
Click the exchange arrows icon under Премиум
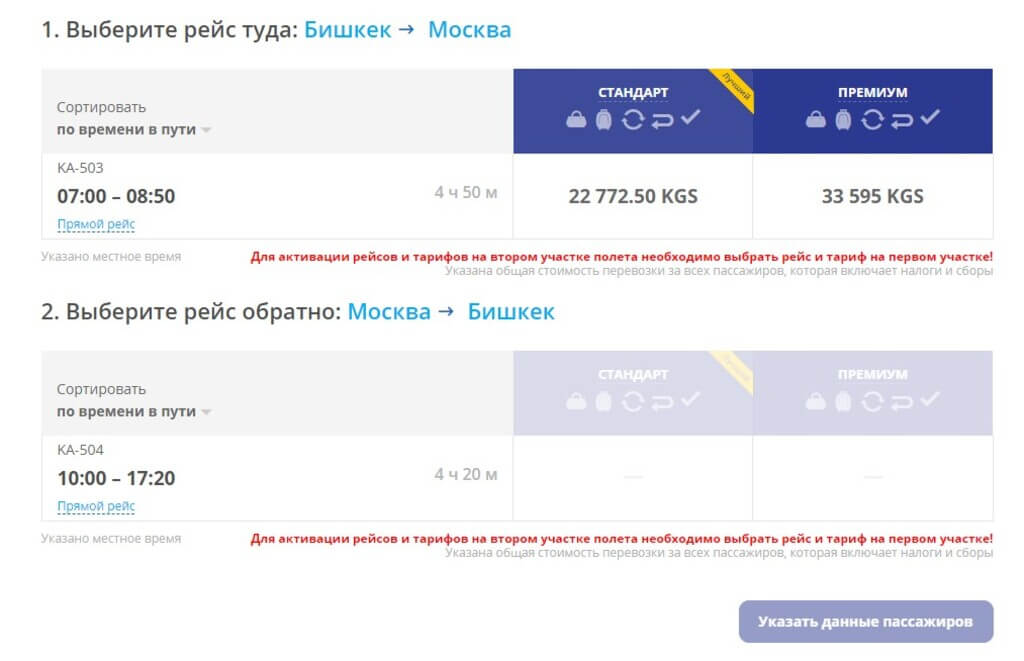[x=872, y=120]
